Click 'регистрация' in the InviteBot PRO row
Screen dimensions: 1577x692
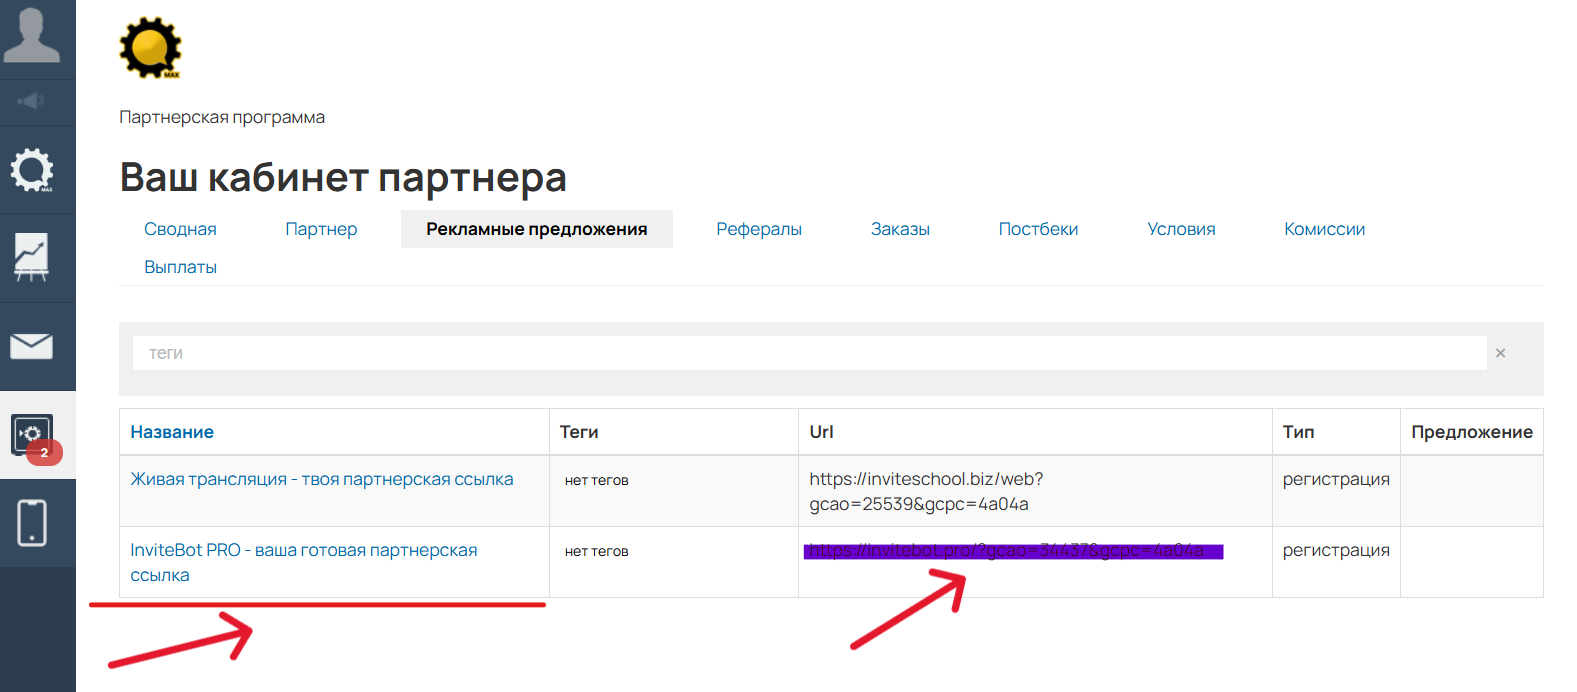pos(1336,550)
